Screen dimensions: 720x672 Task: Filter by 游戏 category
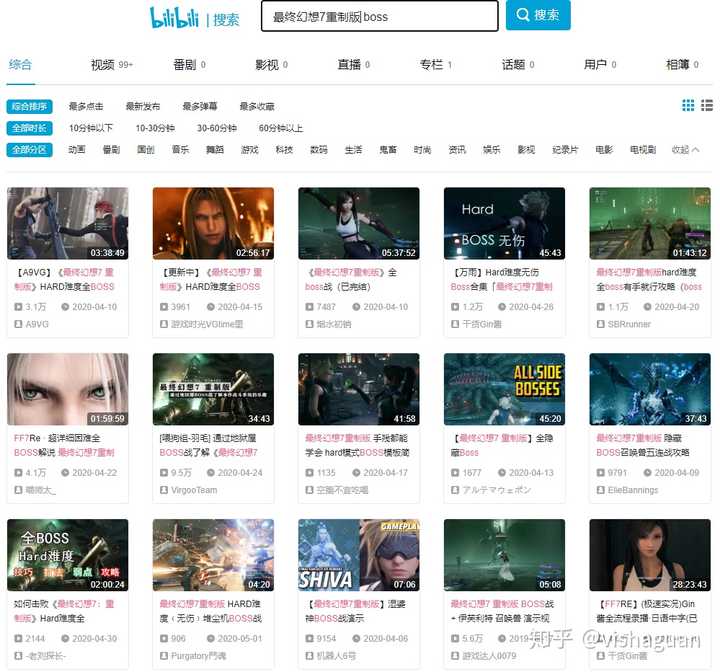(250, 150)
